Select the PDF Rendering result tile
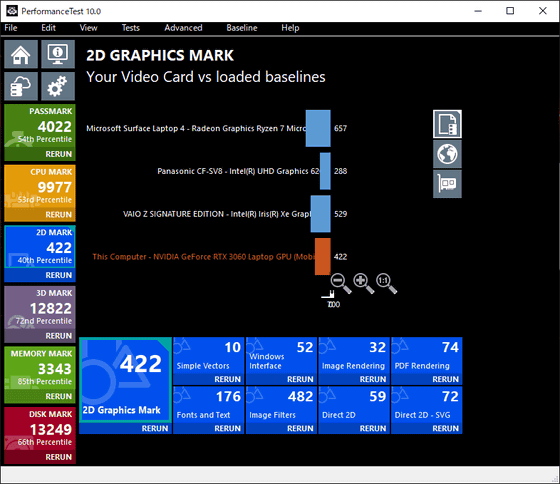The height and width of the screenshot is (484, 560). [427, 356]
